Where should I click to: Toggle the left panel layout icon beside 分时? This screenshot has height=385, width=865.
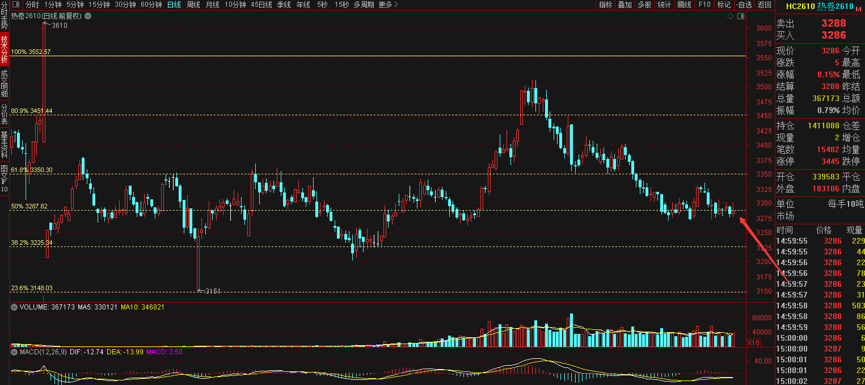[15, 4]
